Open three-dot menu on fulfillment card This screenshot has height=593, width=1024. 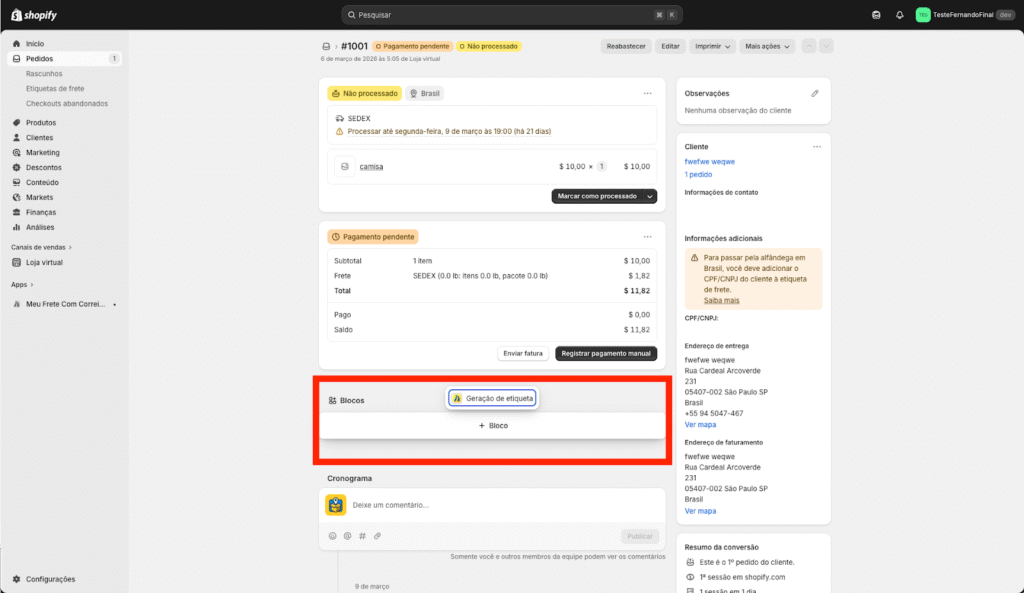pos(647,93)
